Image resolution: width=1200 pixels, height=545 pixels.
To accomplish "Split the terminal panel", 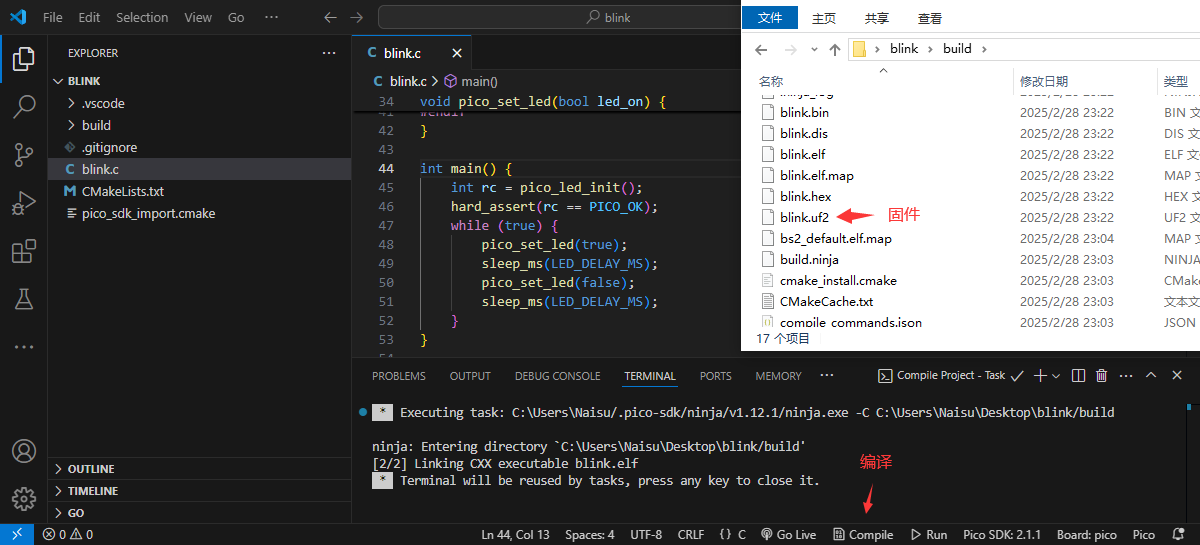I will tap(1078, 376).
